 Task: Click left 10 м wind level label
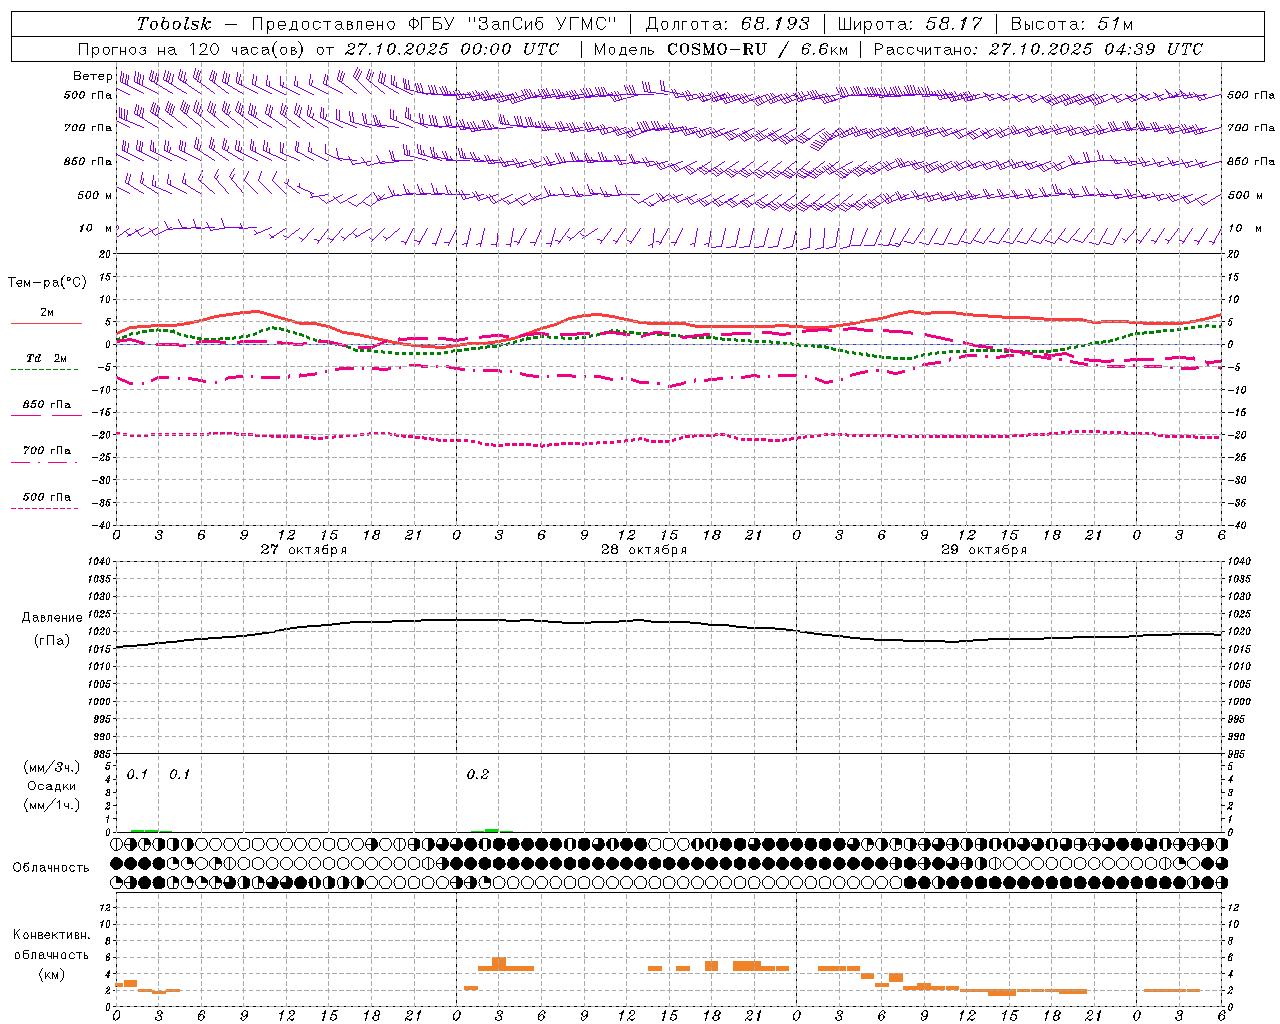click(x=96, y=228)
